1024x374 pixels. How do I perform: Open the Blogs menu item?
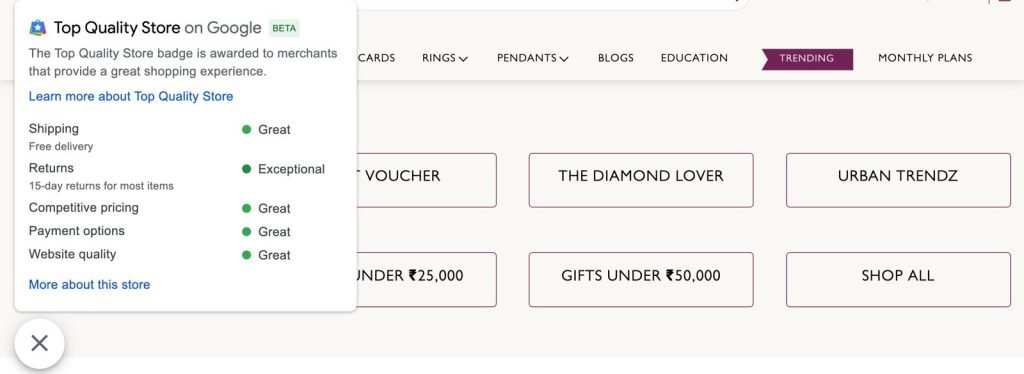(x=615, y=58)
